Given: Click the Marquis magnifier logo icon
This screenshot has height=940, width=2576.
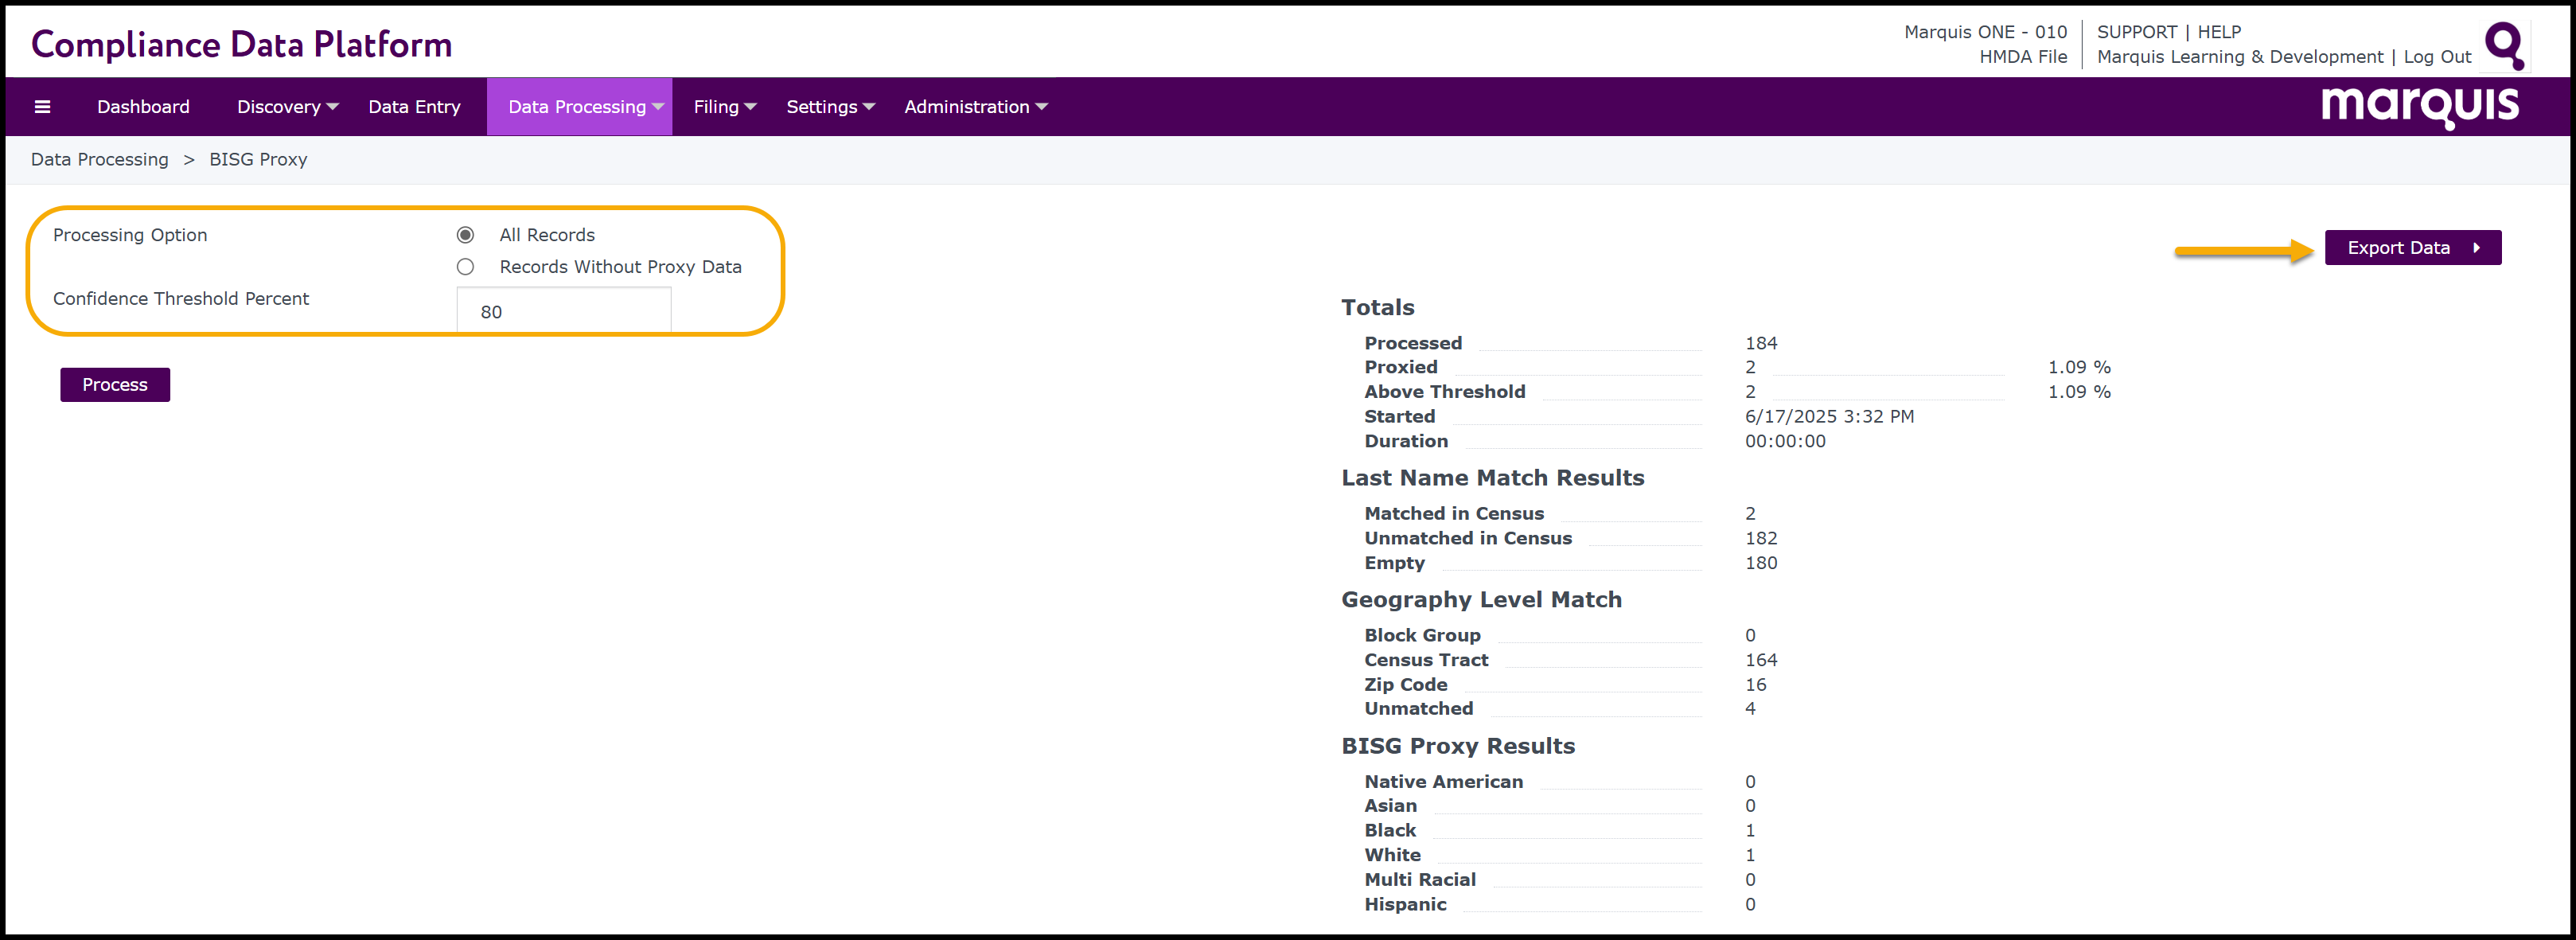Looking at the screenshot, I should (x=2504, y=45).
